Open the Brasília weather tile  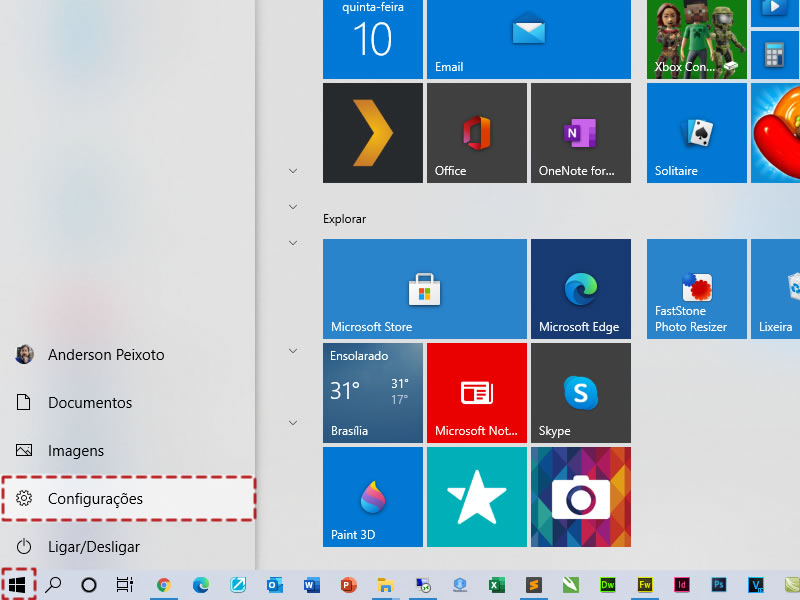(x=373, y=393)
